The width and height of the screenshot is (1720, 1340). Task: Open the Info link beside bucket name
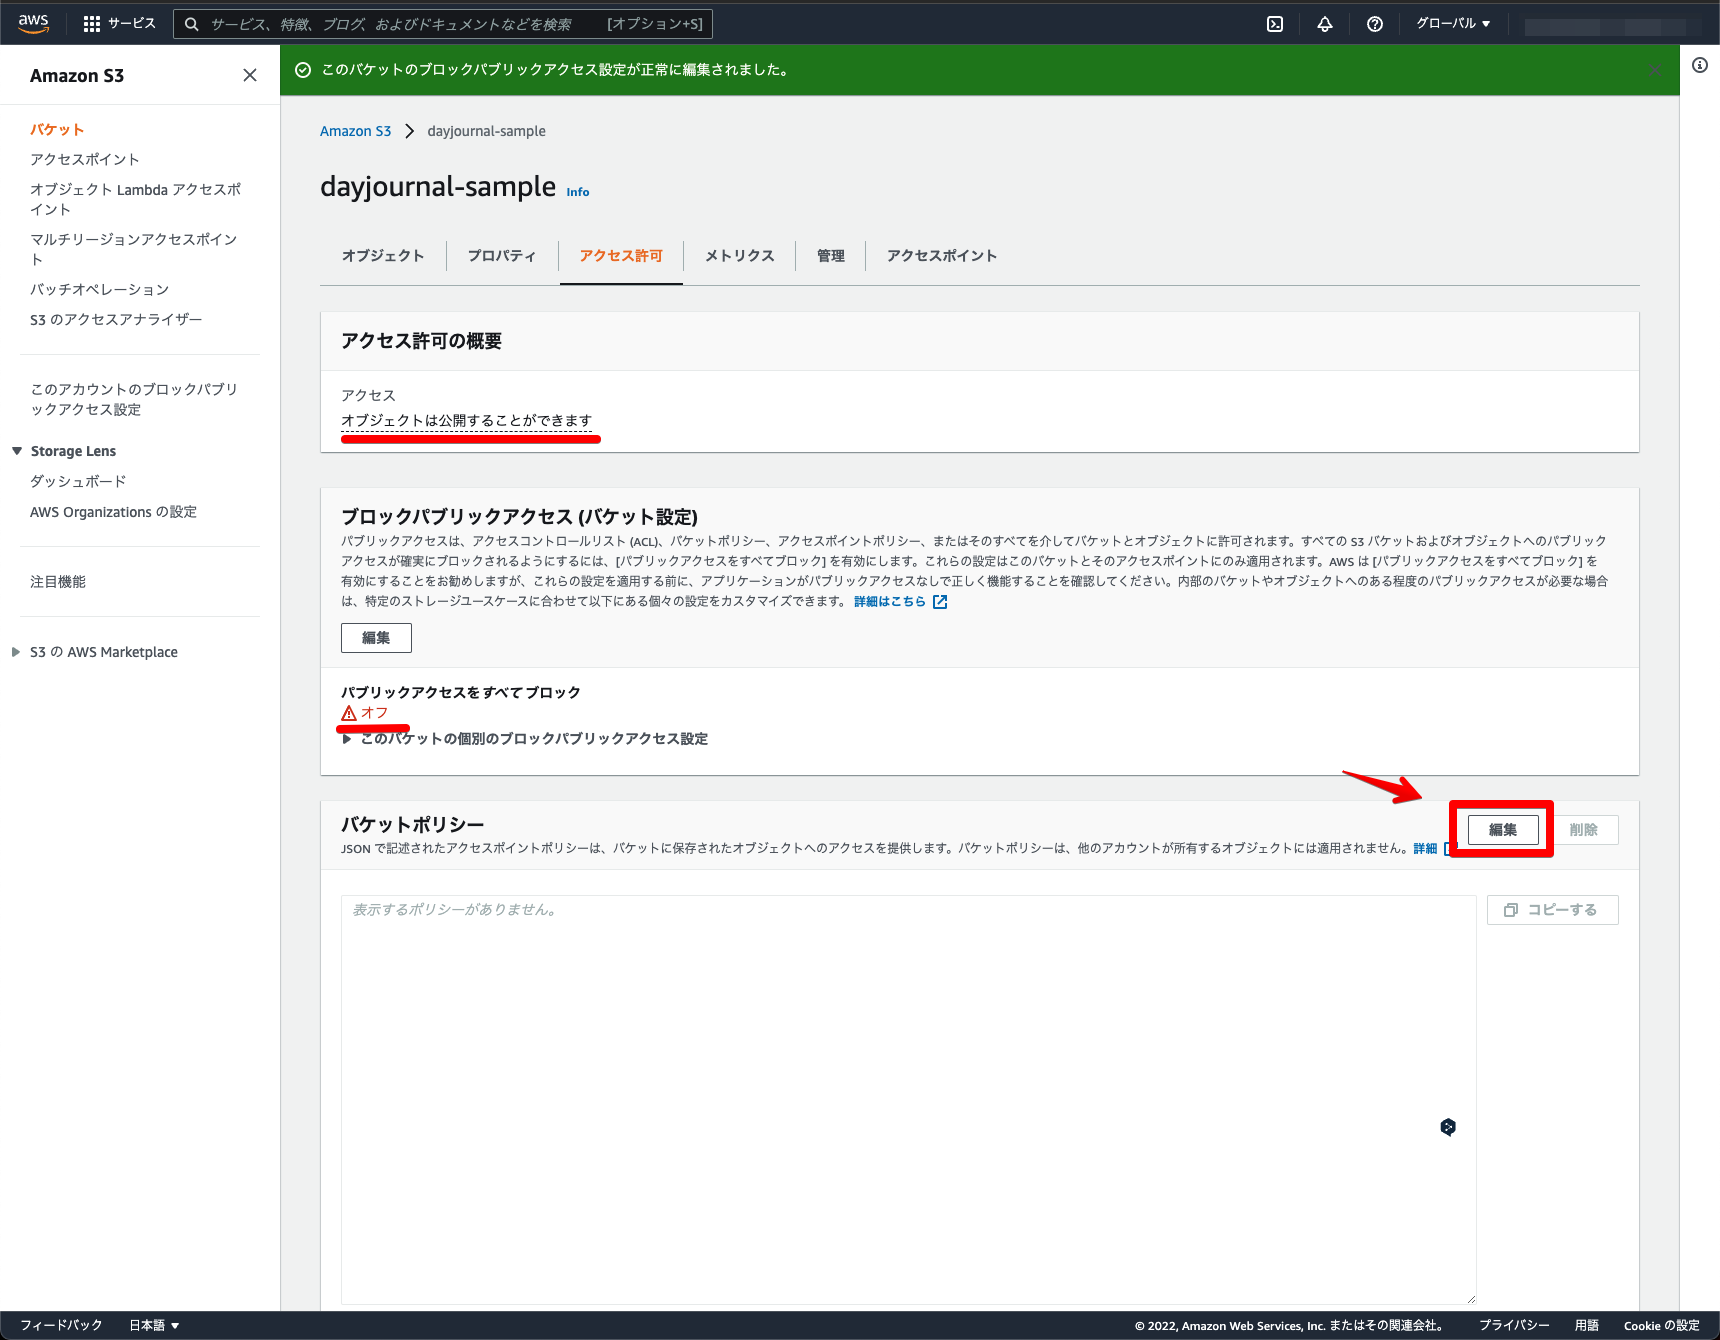coord(578,192)
